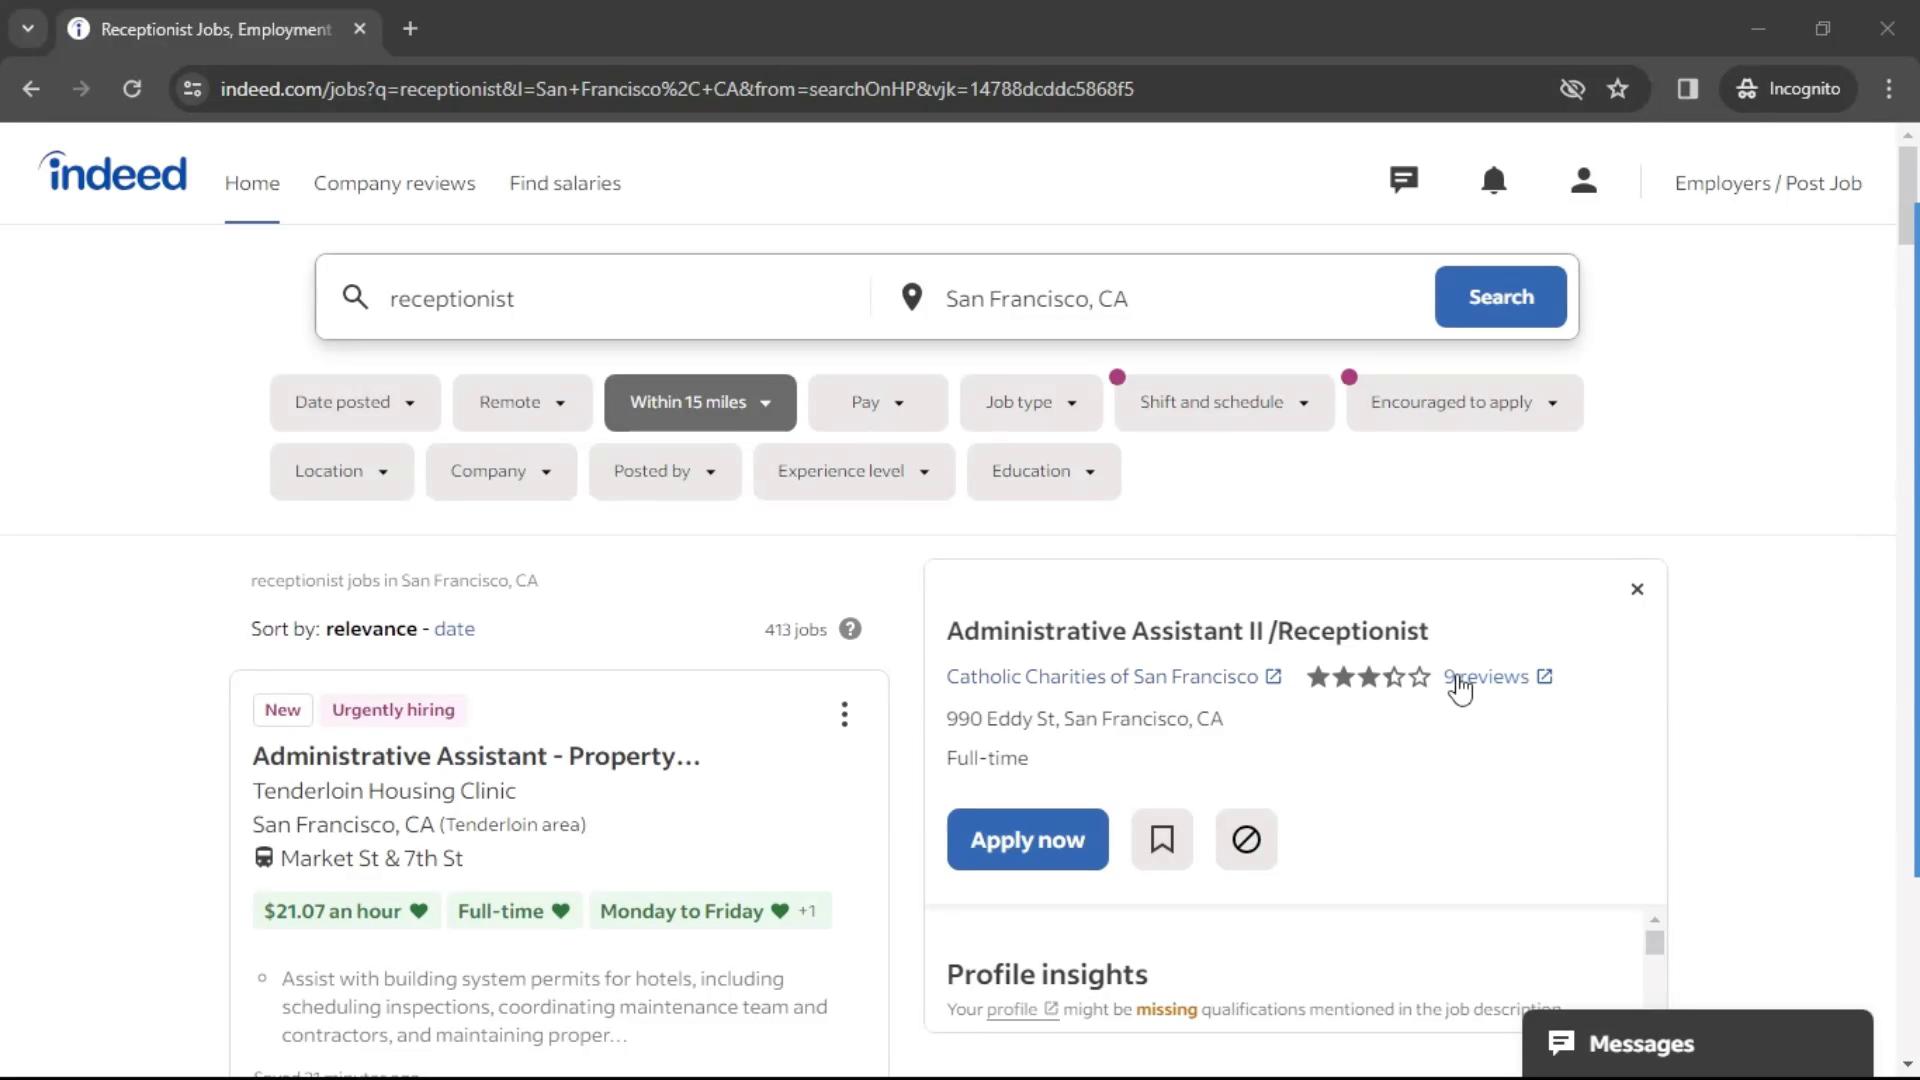
Task: Click the search magnifier icon
Action: click(357, 297)
